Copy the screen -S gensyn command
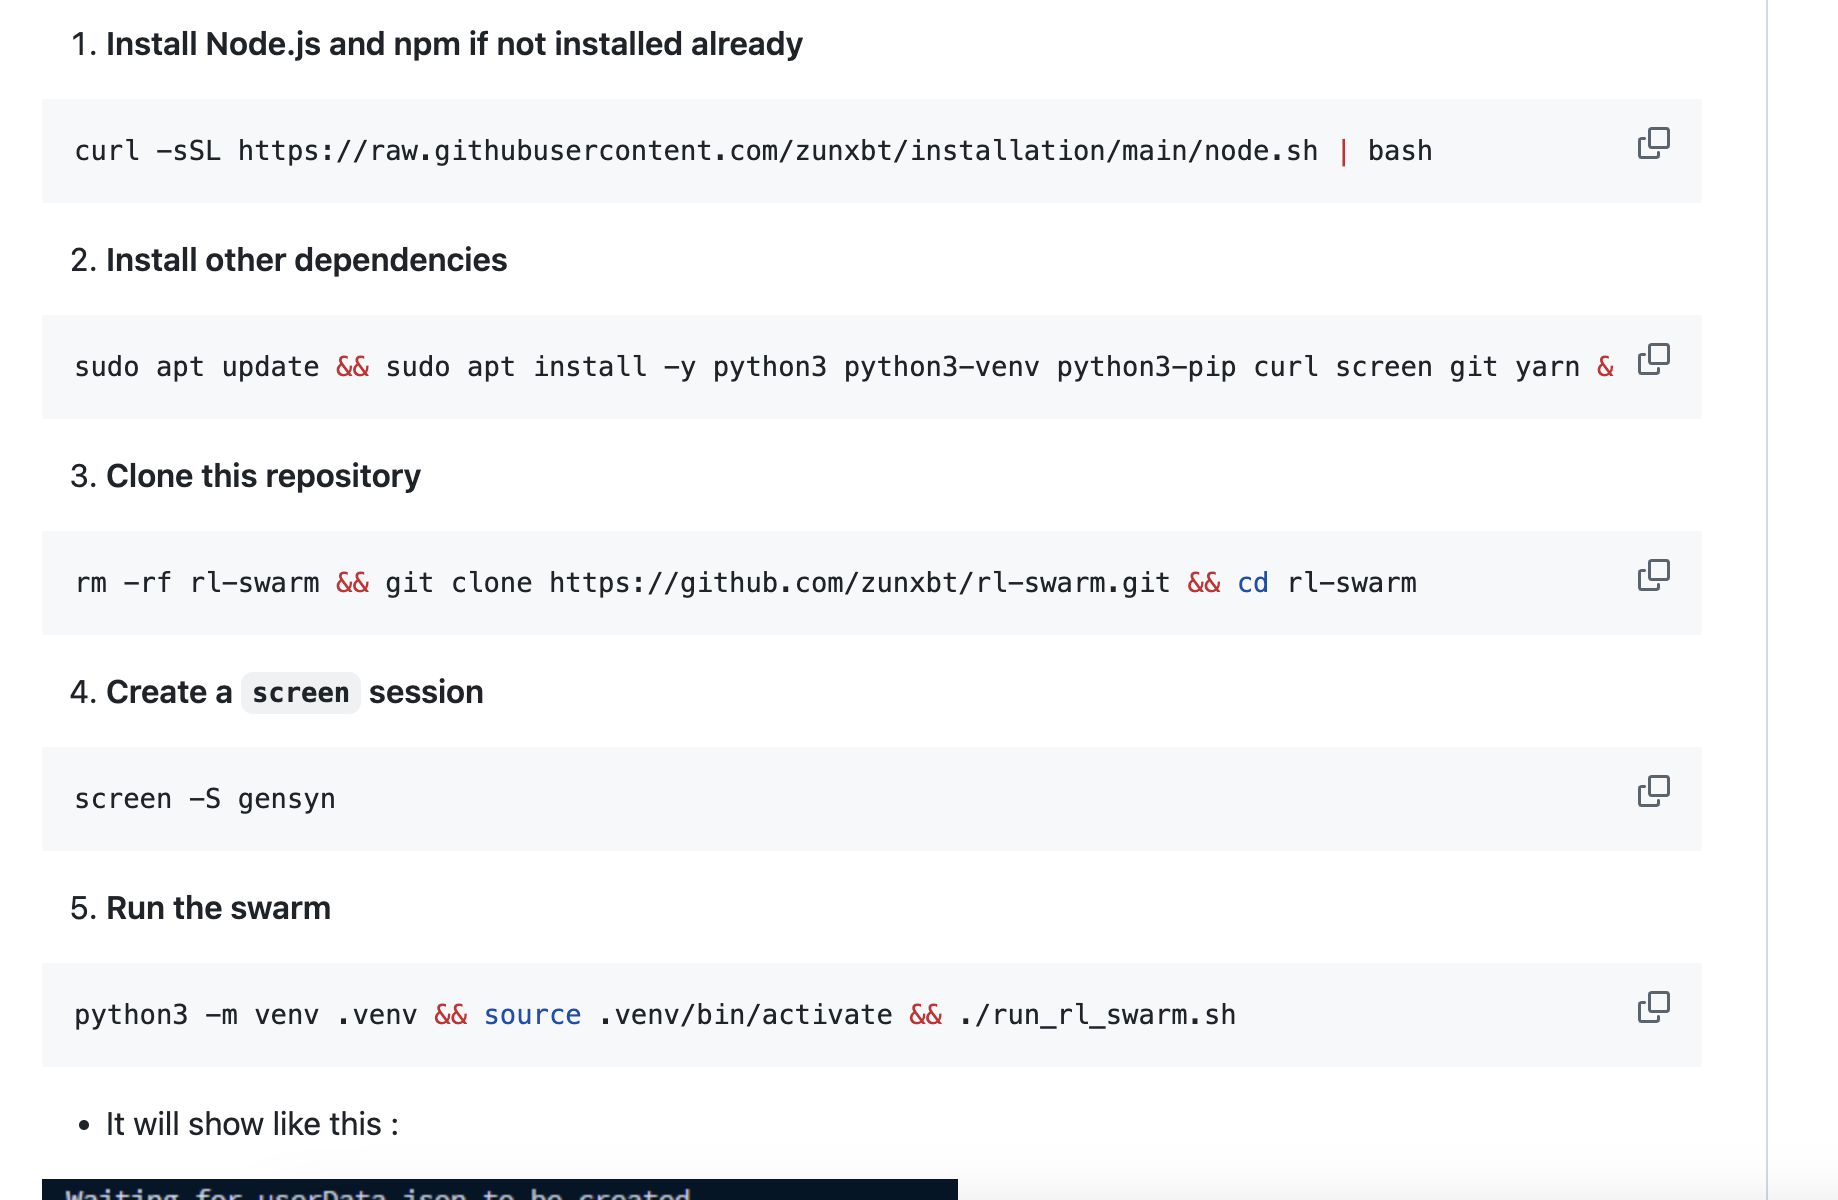The height and width of the screenshot is (1200, 1838). (x=1653, y=792)
